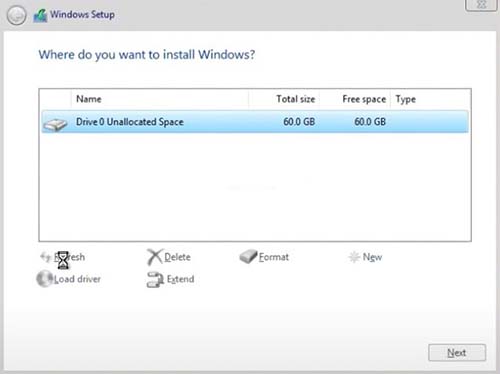
Task: Click the back arrow button in Windows Setup
Action: click(x=16, y=16)
